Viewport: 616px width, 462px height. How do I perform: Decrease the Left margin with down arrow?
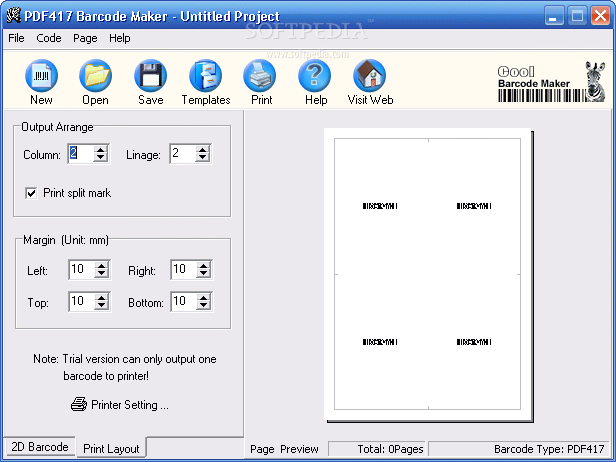pos(102,273)
